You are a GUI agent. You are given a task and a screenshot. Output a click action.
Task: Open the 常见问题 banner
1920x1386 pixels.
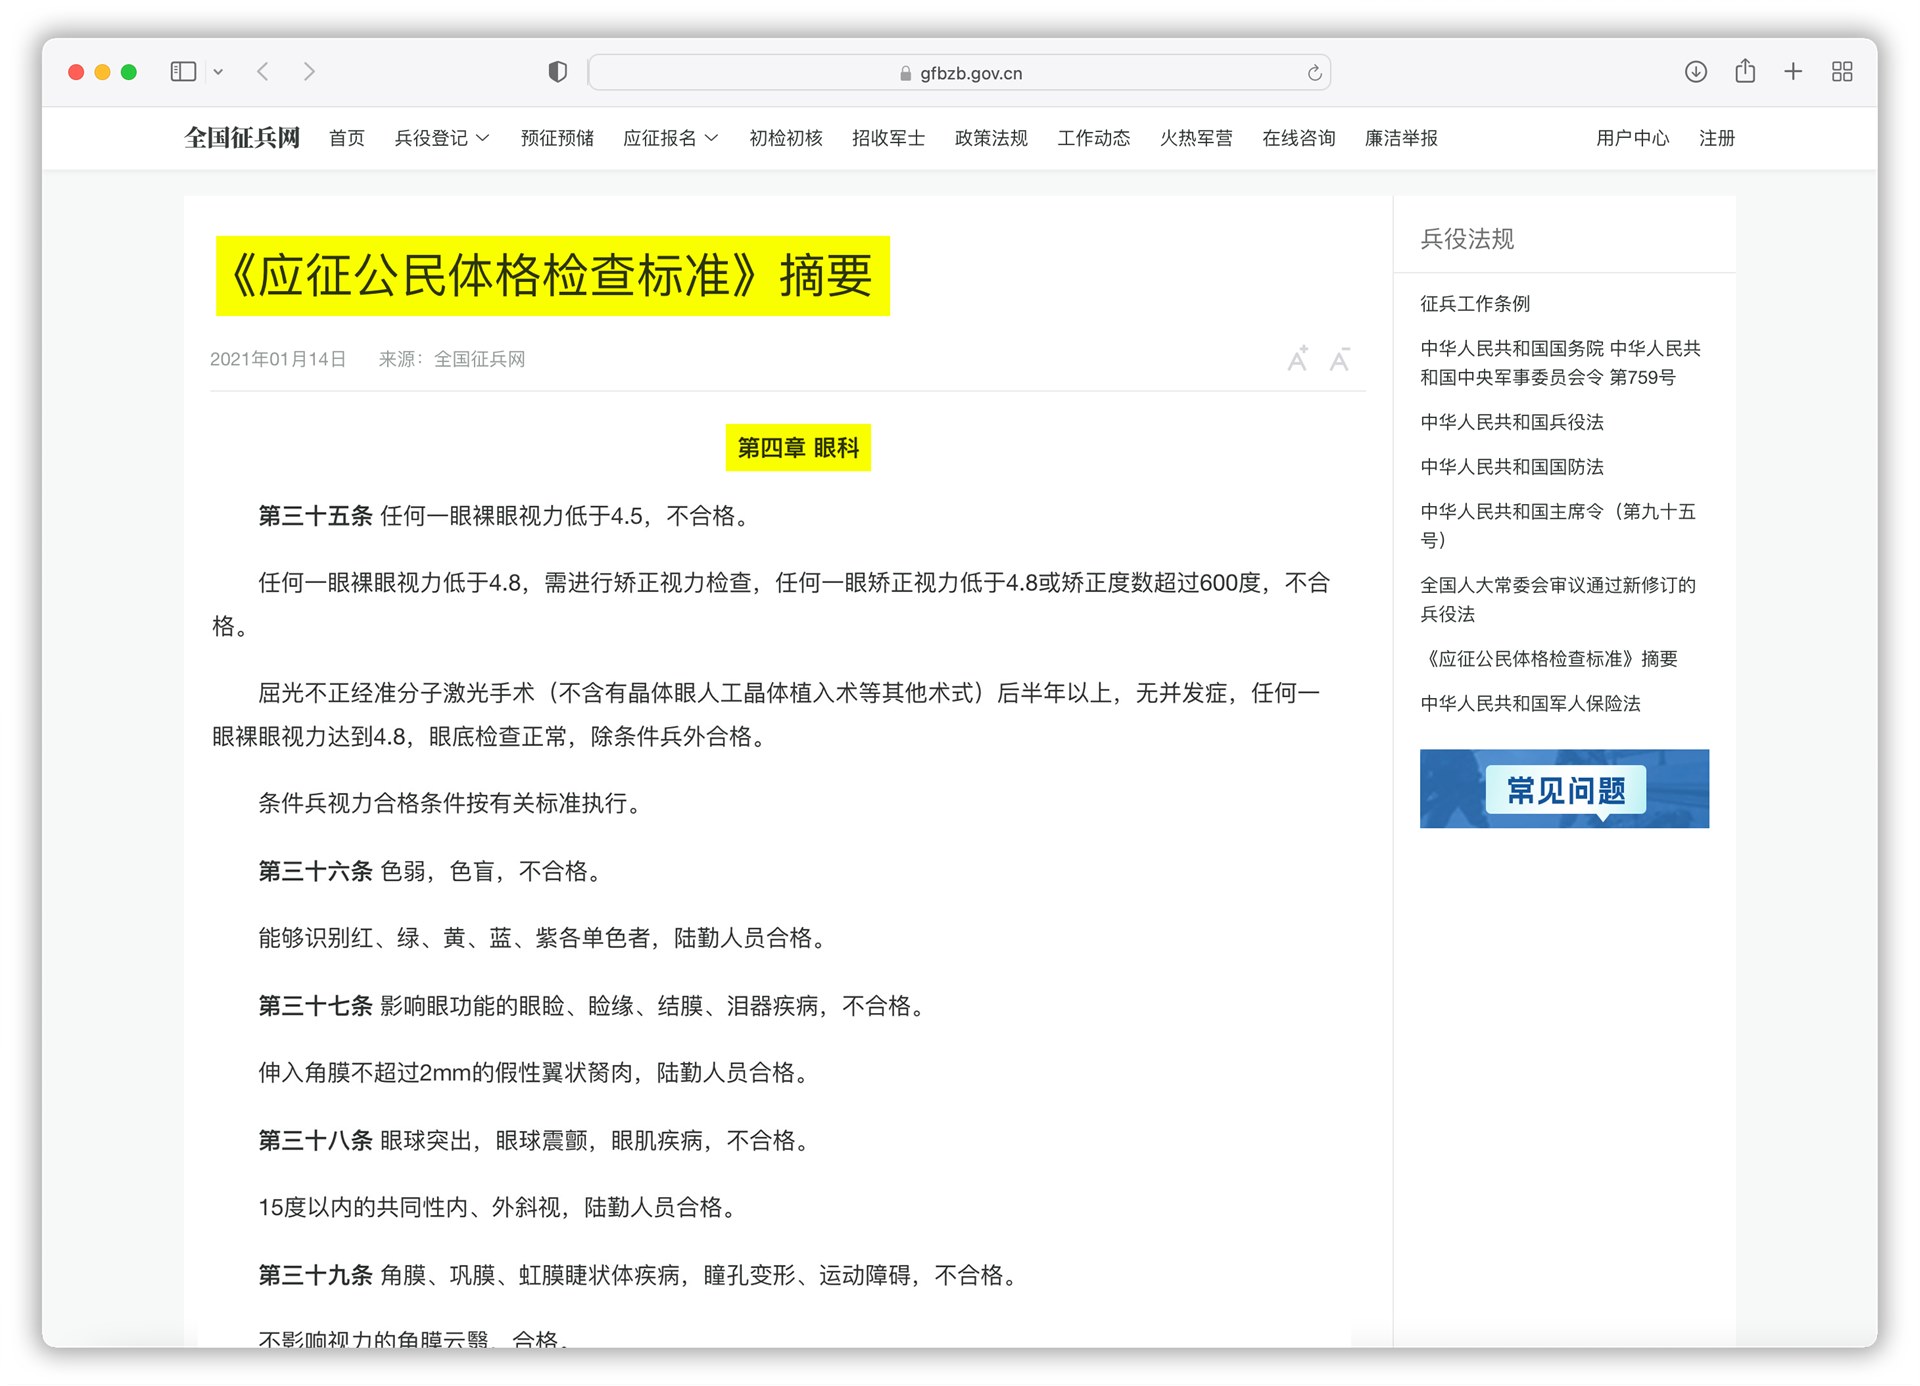(x=1565, y=789)
